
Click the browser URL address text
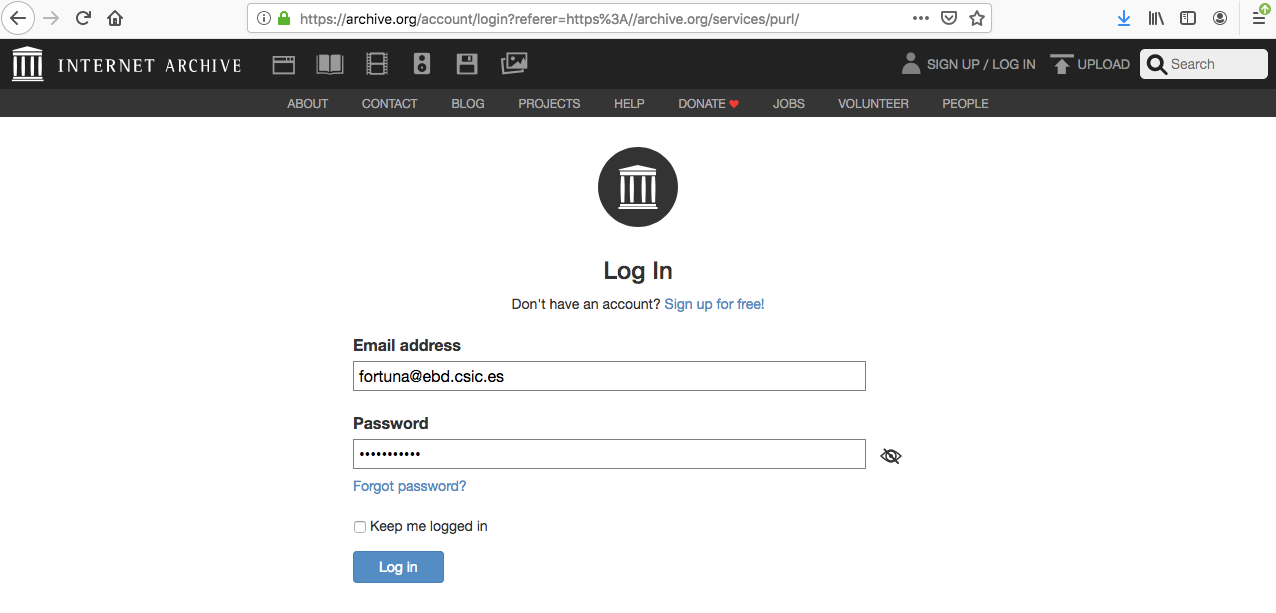coord(549,18)
